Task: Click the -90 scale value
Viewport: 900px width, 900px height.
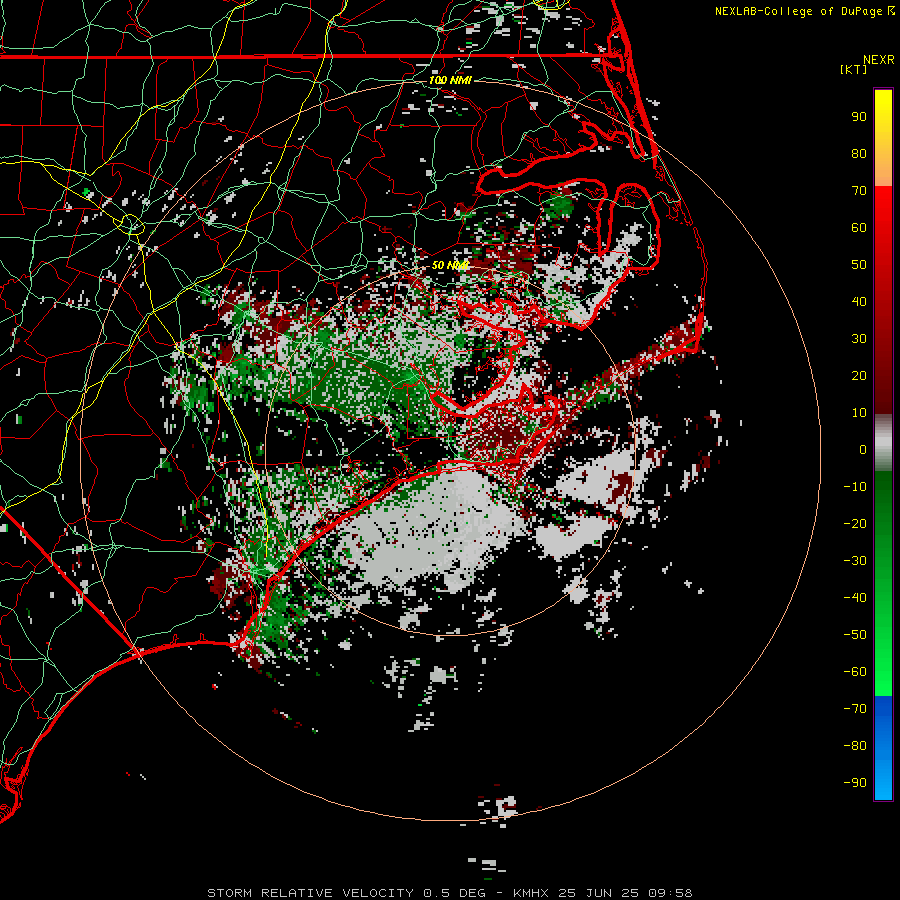Action: pos(855,783)
